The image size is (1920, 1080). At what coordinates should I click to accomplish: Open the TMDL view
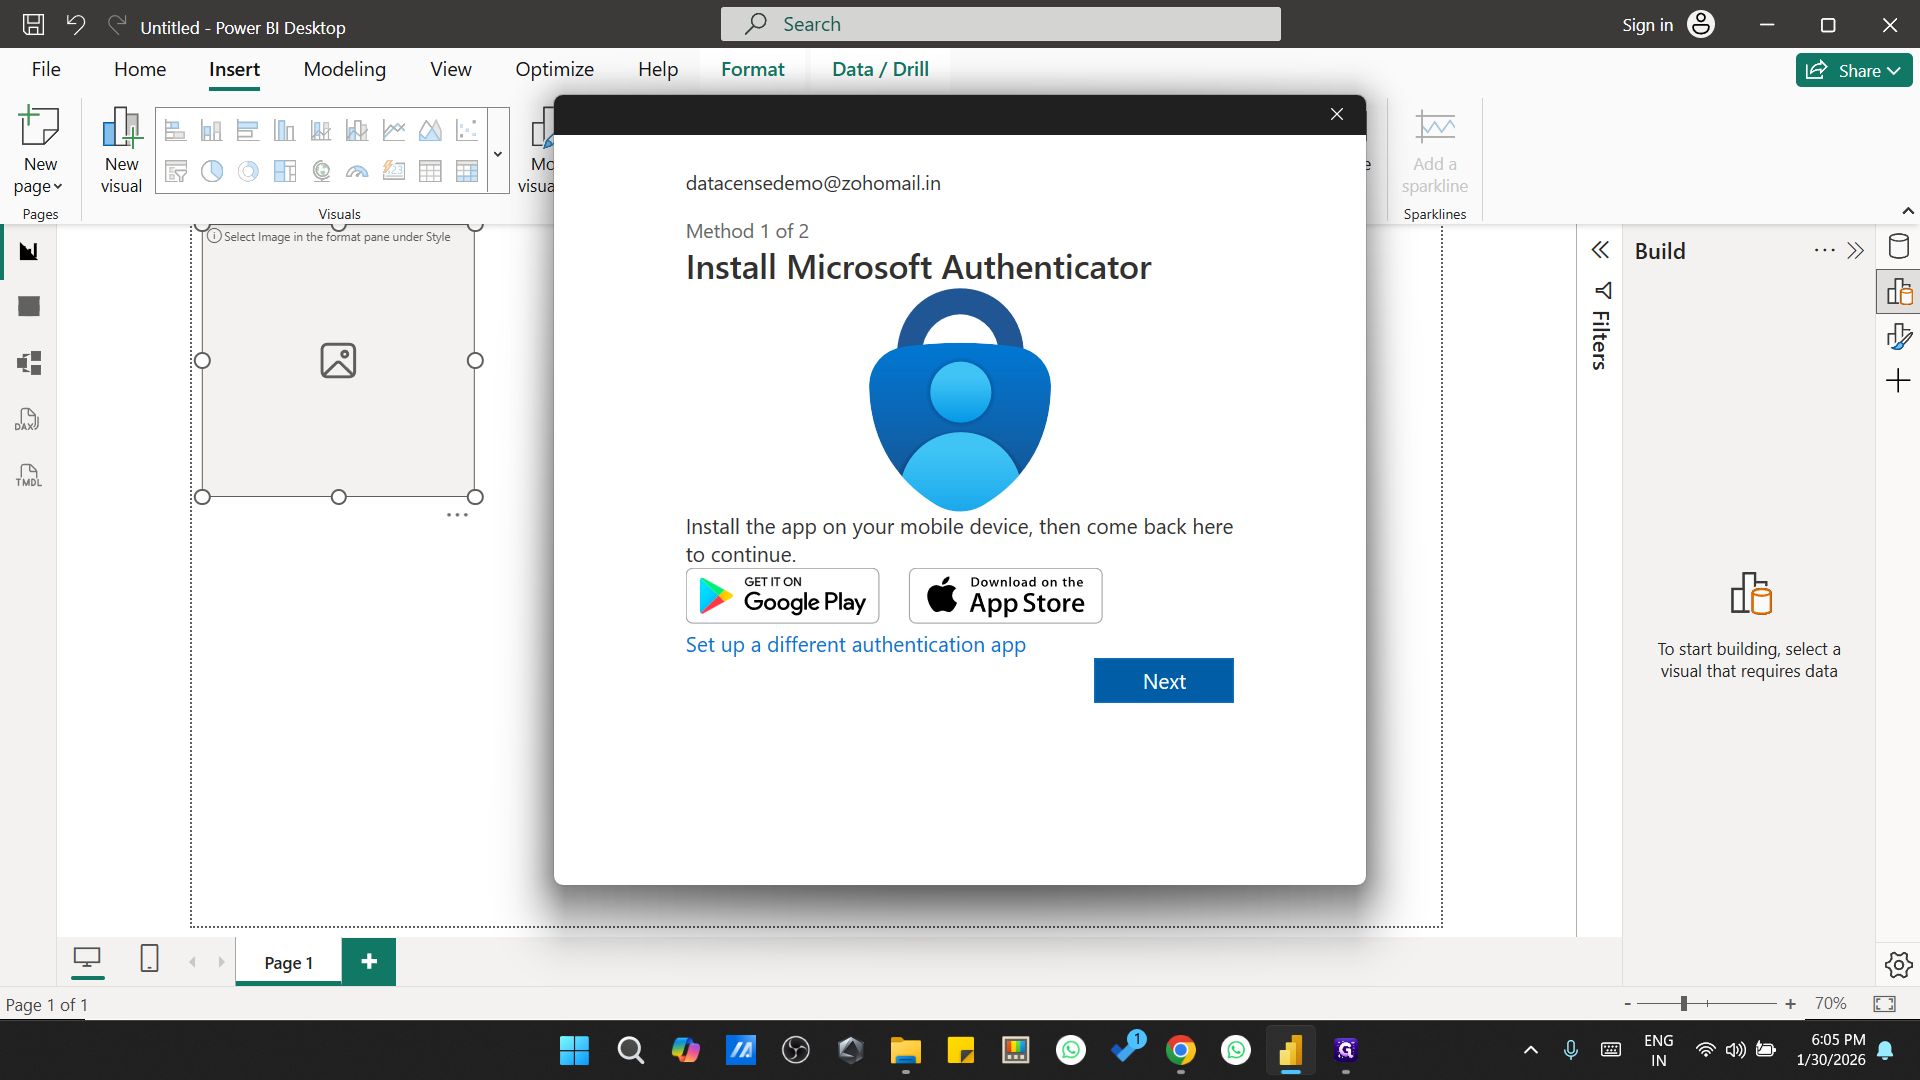point(27,475)
